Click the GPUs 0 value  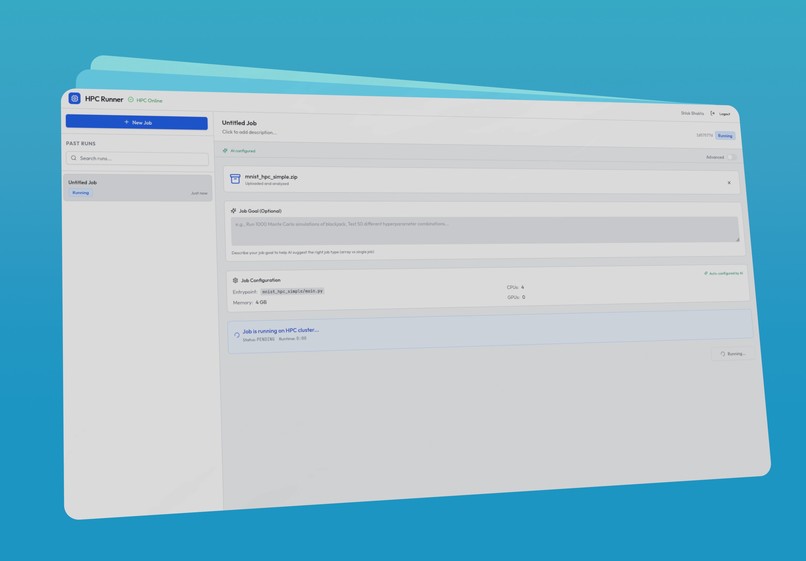coord(523,297)
